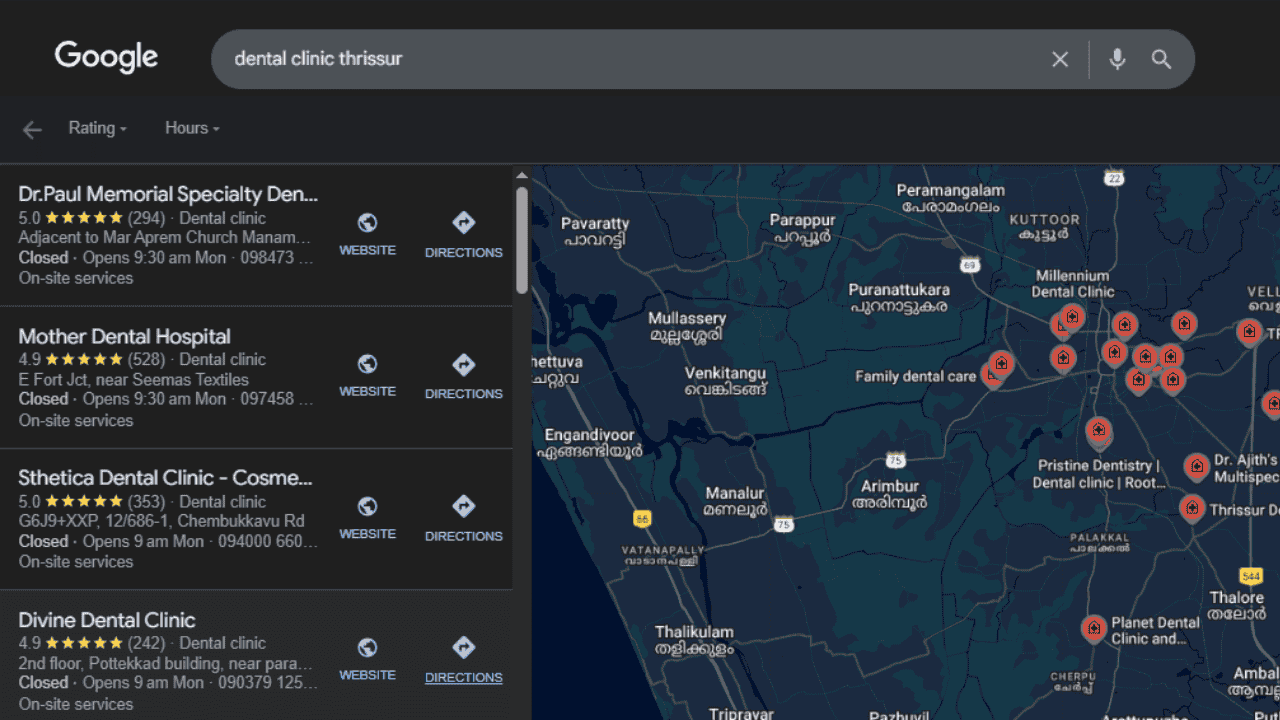Click Planet Dental Clinic map pin
Screen dimensions: 1280x720
pyautogui.click(x=1094, y=629)
